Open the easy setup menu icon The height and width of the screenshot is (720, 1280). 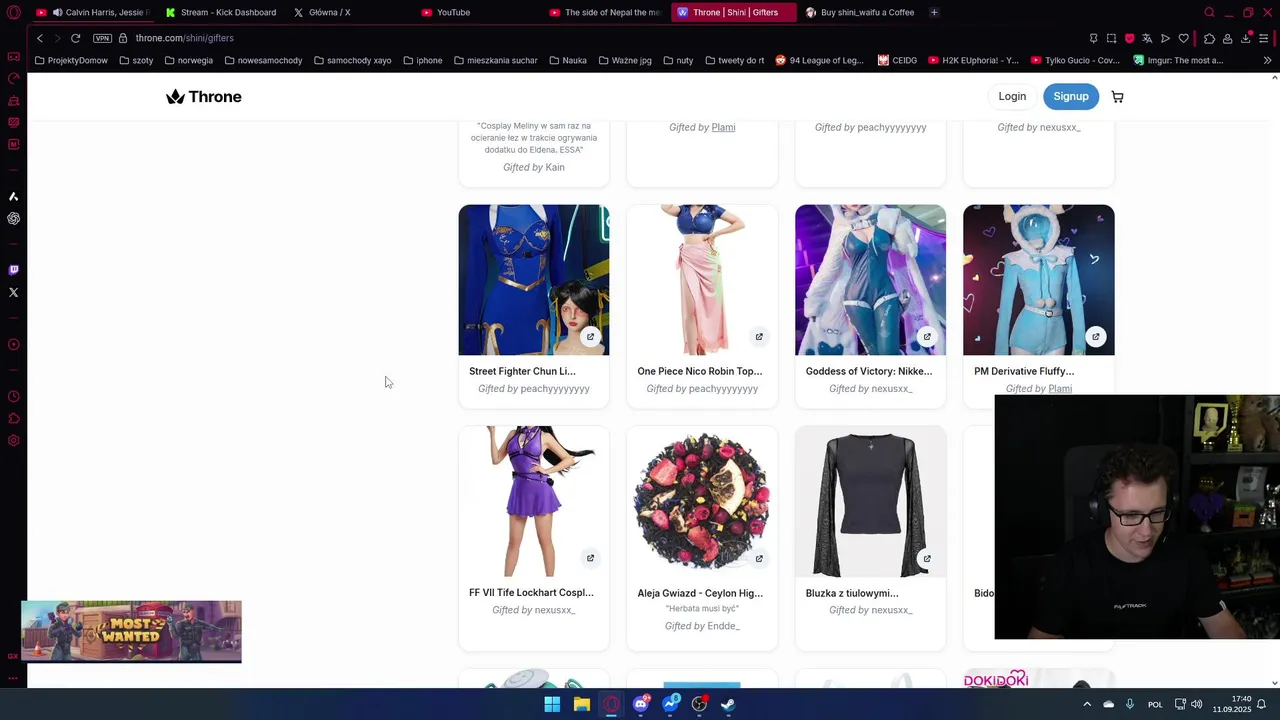[1264, 38]
